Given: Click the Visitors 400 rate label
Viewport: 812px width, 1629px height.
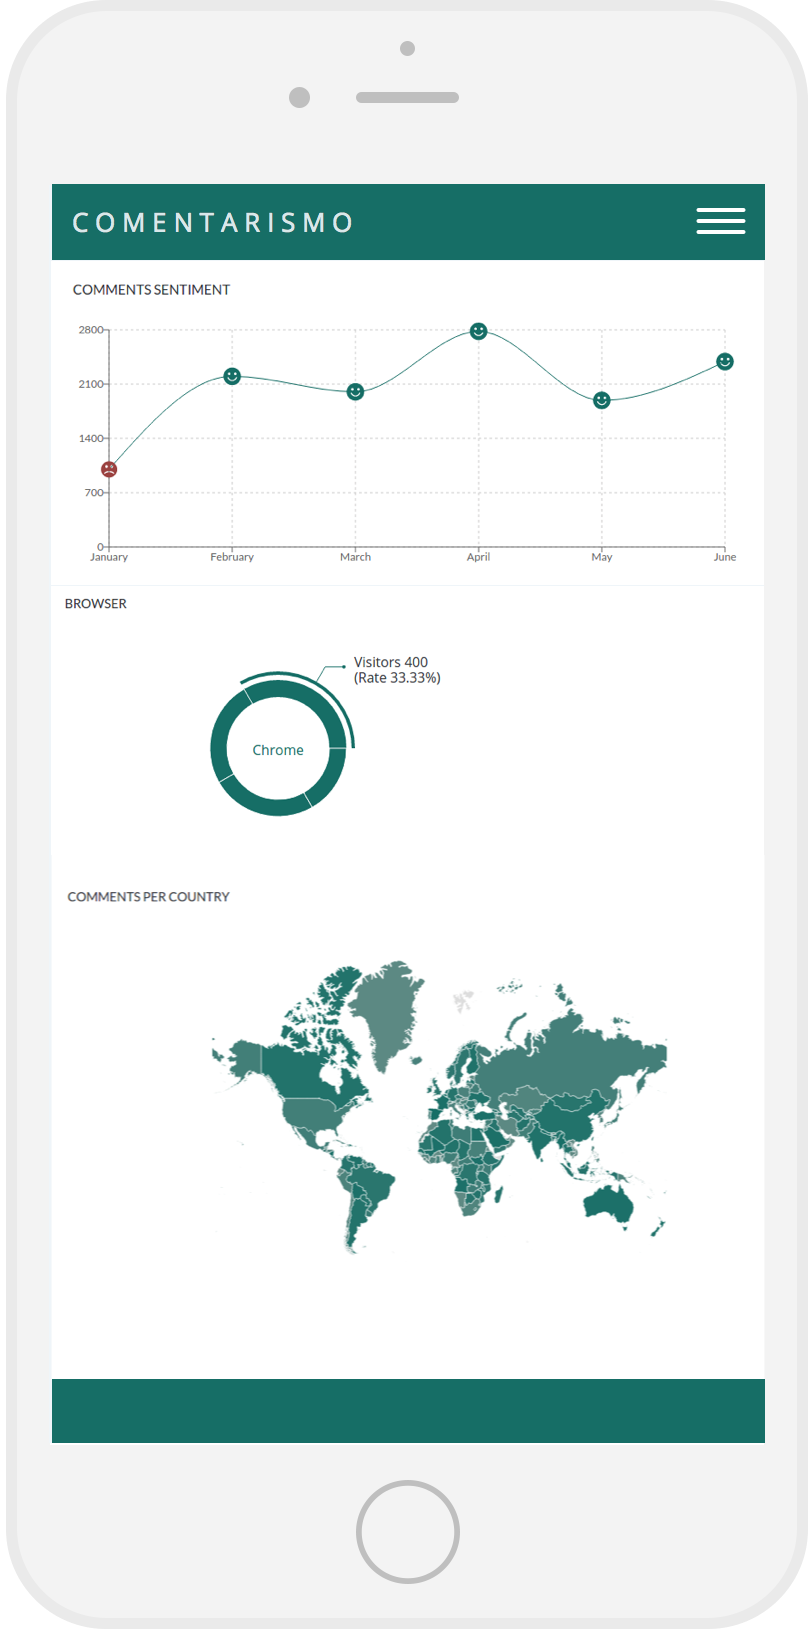Looking at the screenshot, I should (396, 670).
